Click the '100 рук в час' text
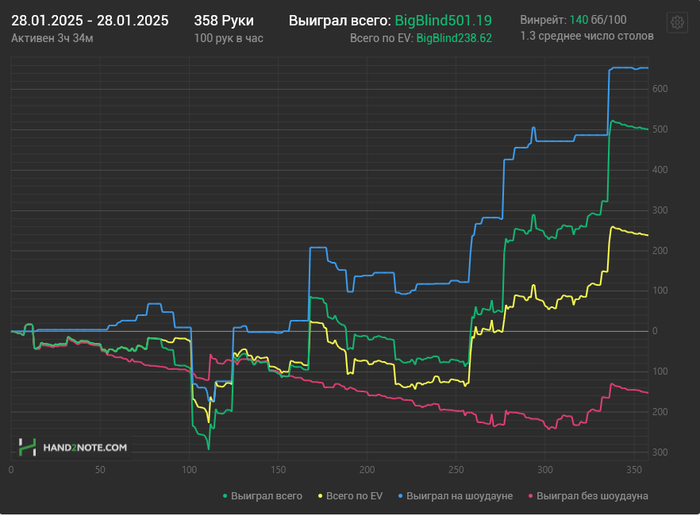Viewport: 700px width, 516px height. click(x=229, y=38)
